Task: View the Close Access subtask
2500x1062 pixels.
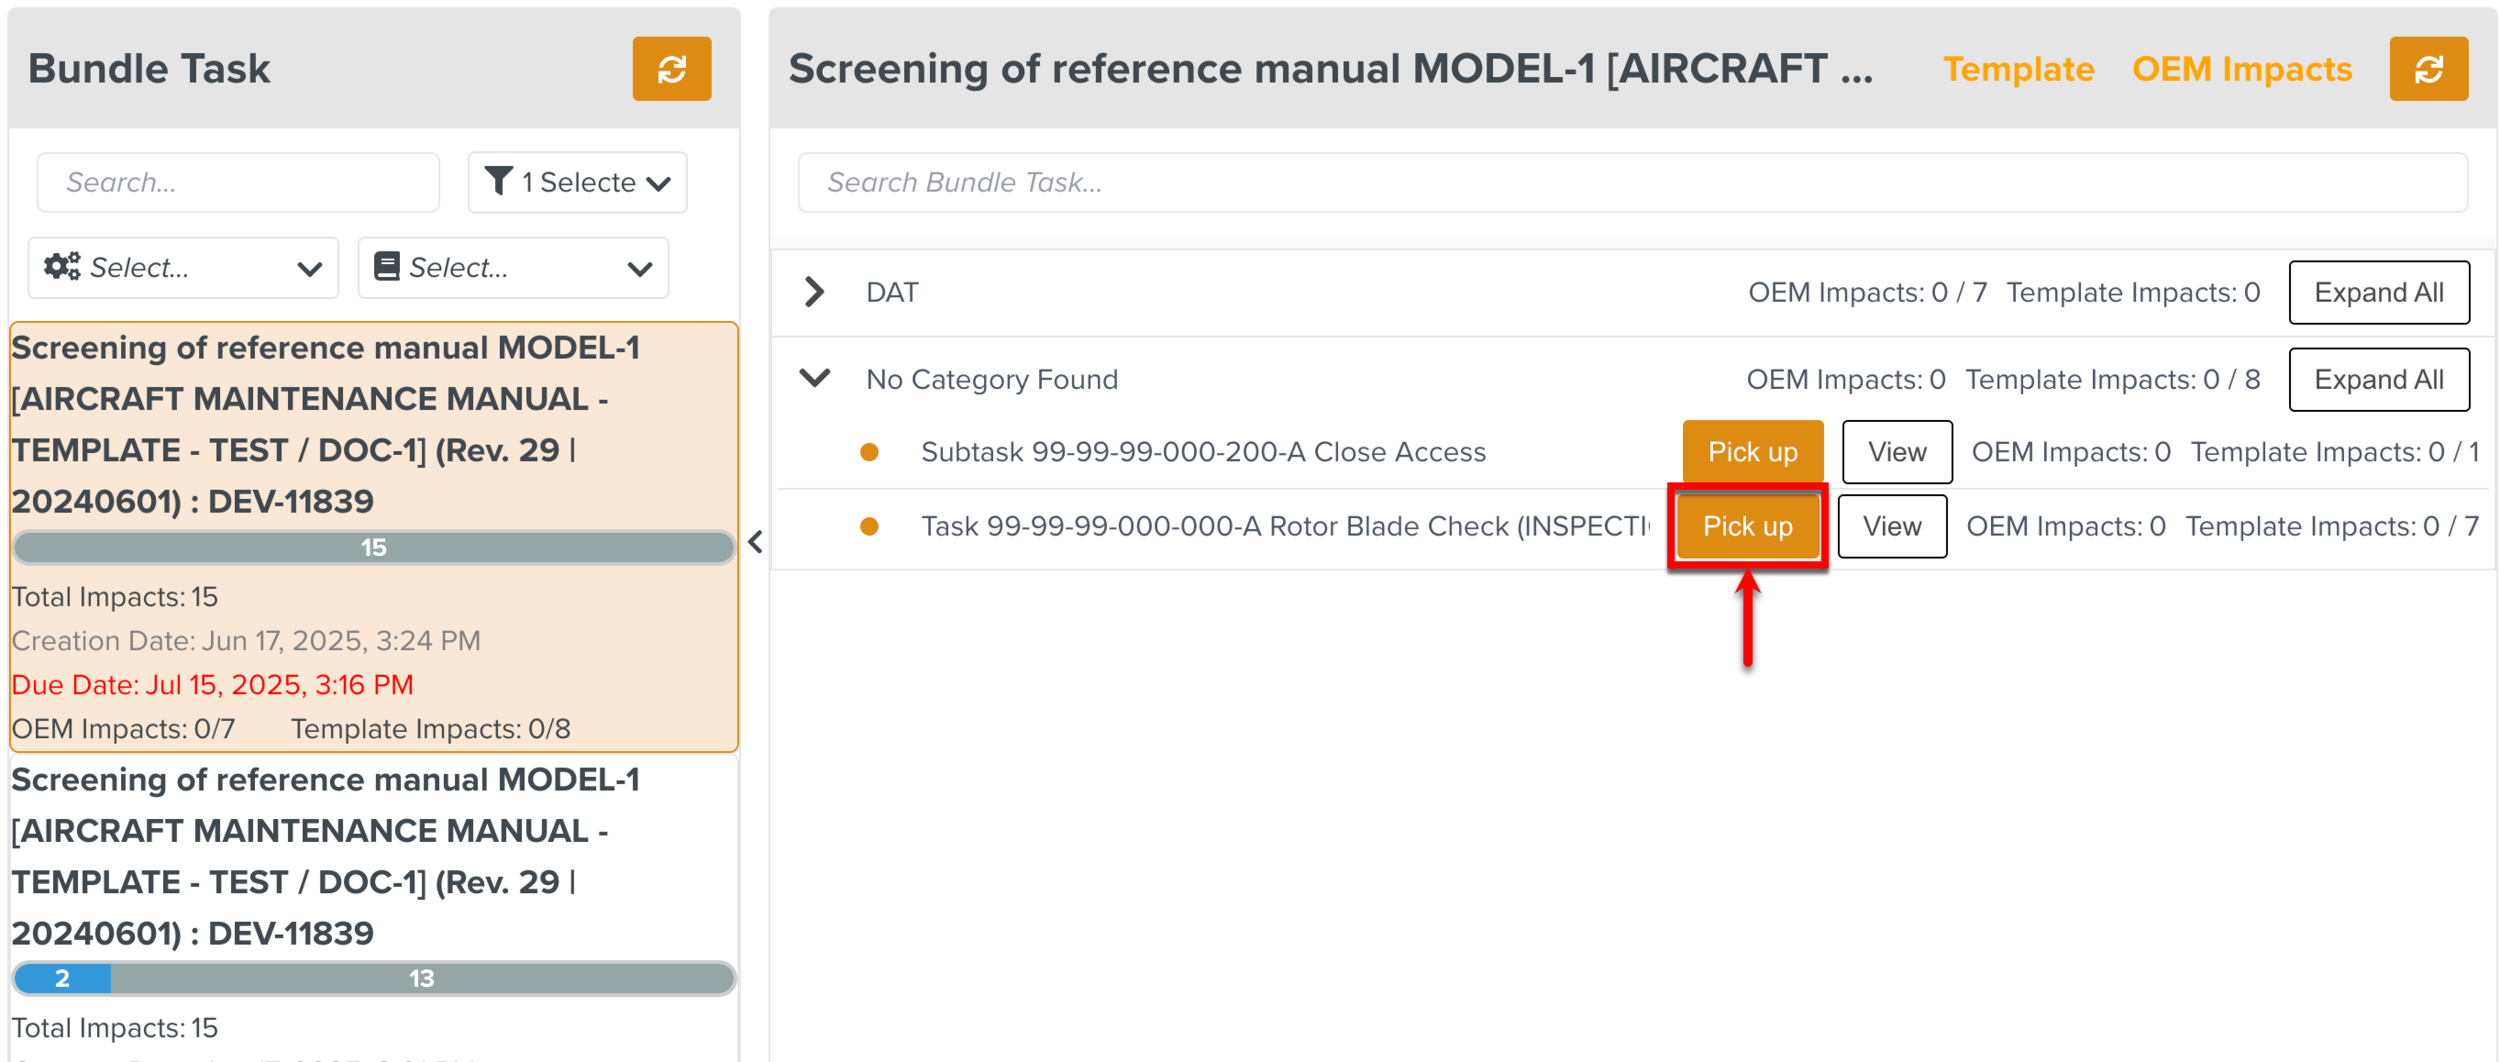Action: (x=1896, y=452)
